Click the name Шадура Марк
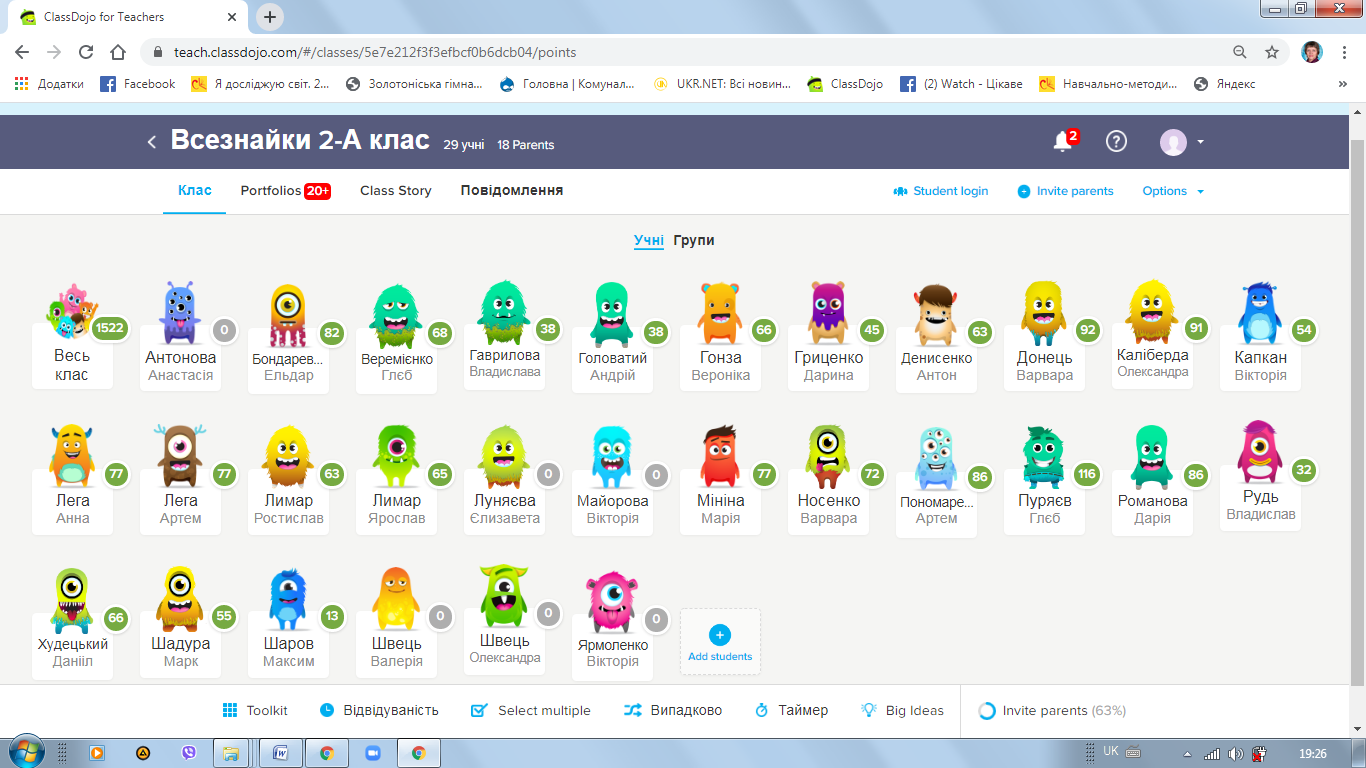The height and width of the screenshot is (768, 1366). [181, 652]
